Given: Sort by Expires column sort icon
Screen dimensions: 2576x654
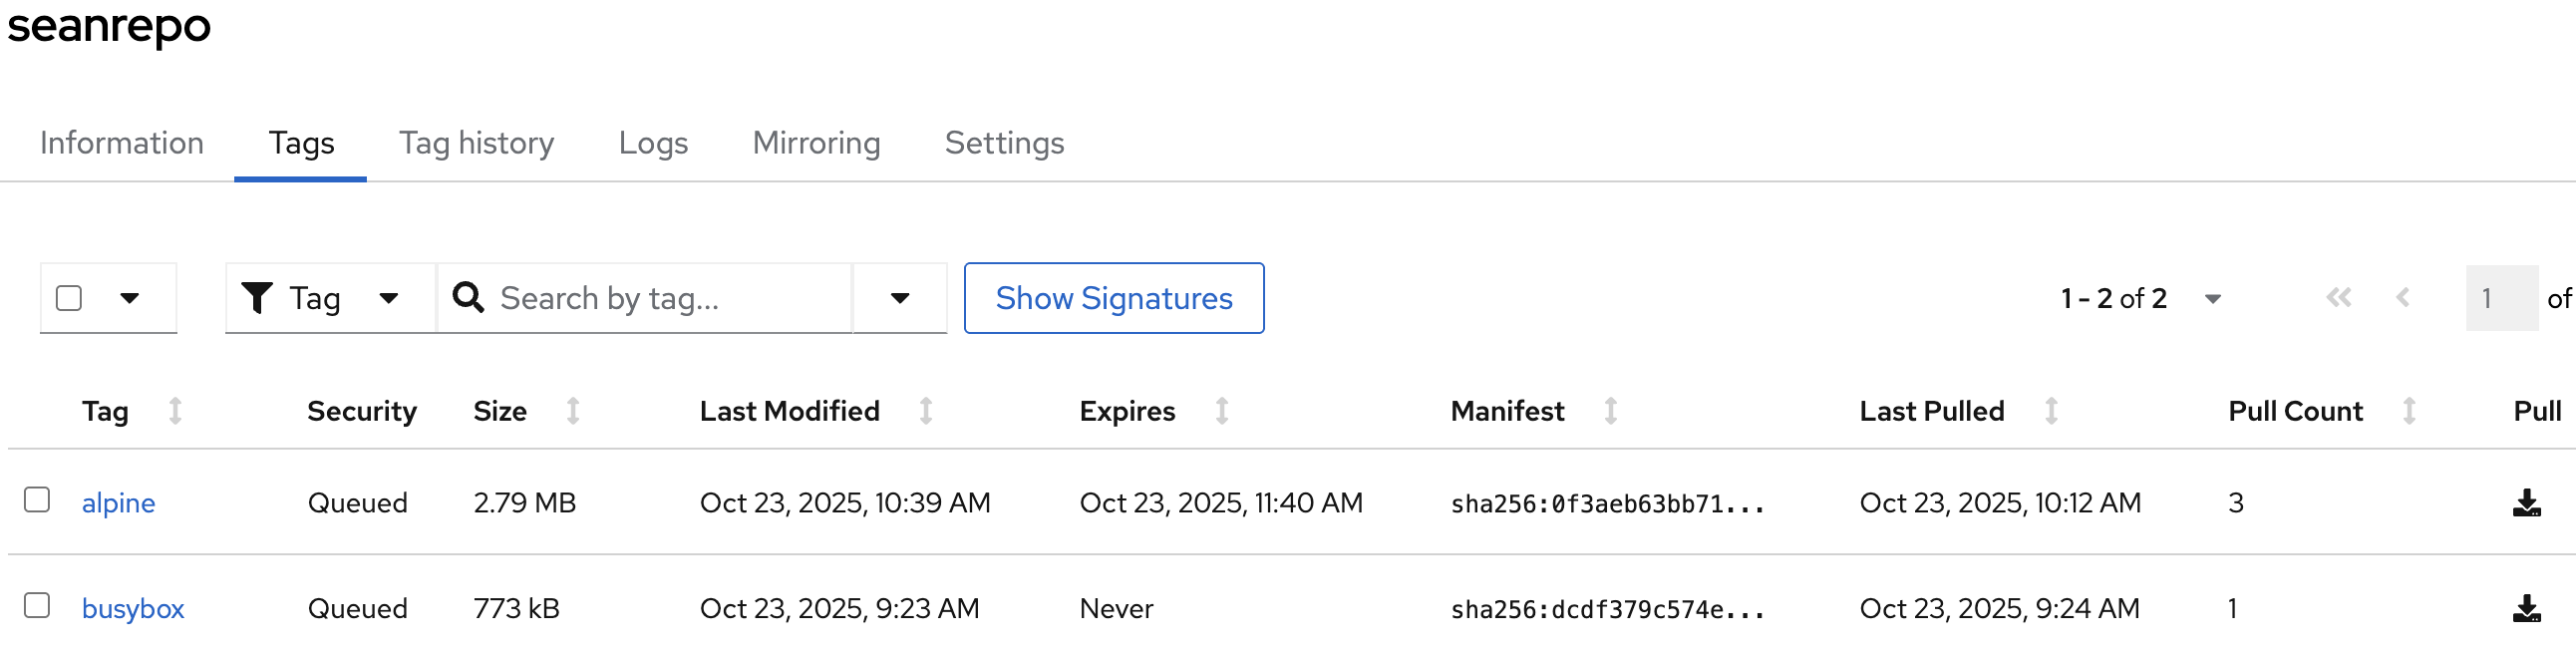Looking at the screenshot, I should pos(1222,411).
